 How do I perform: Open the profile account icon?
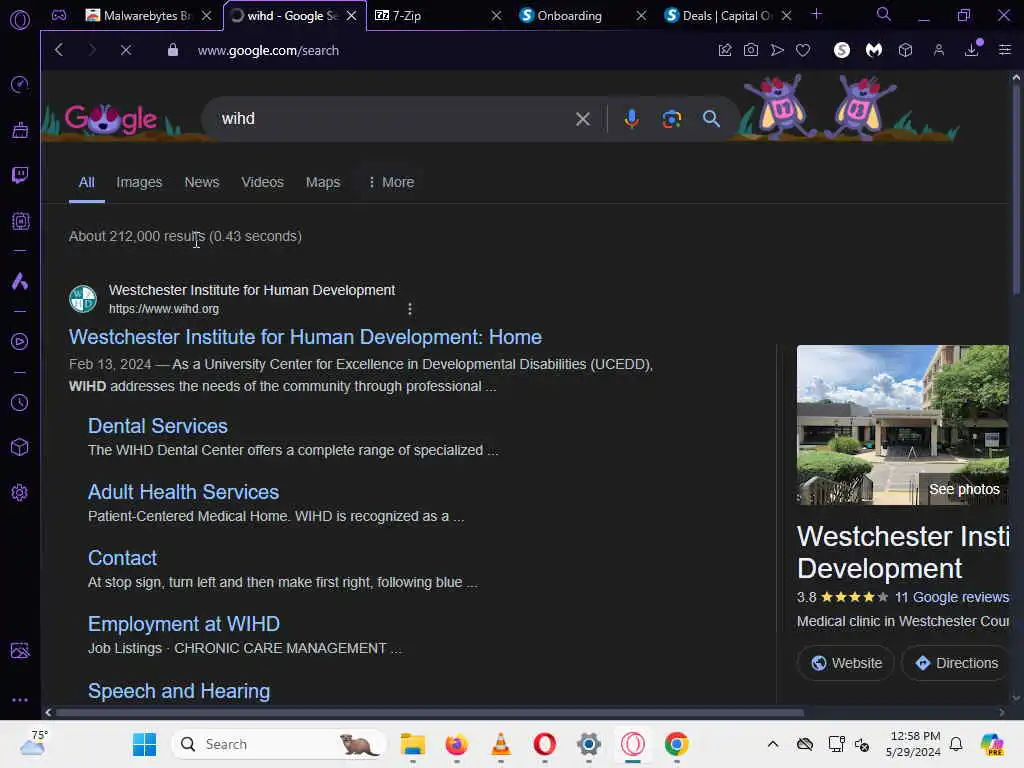938,50
